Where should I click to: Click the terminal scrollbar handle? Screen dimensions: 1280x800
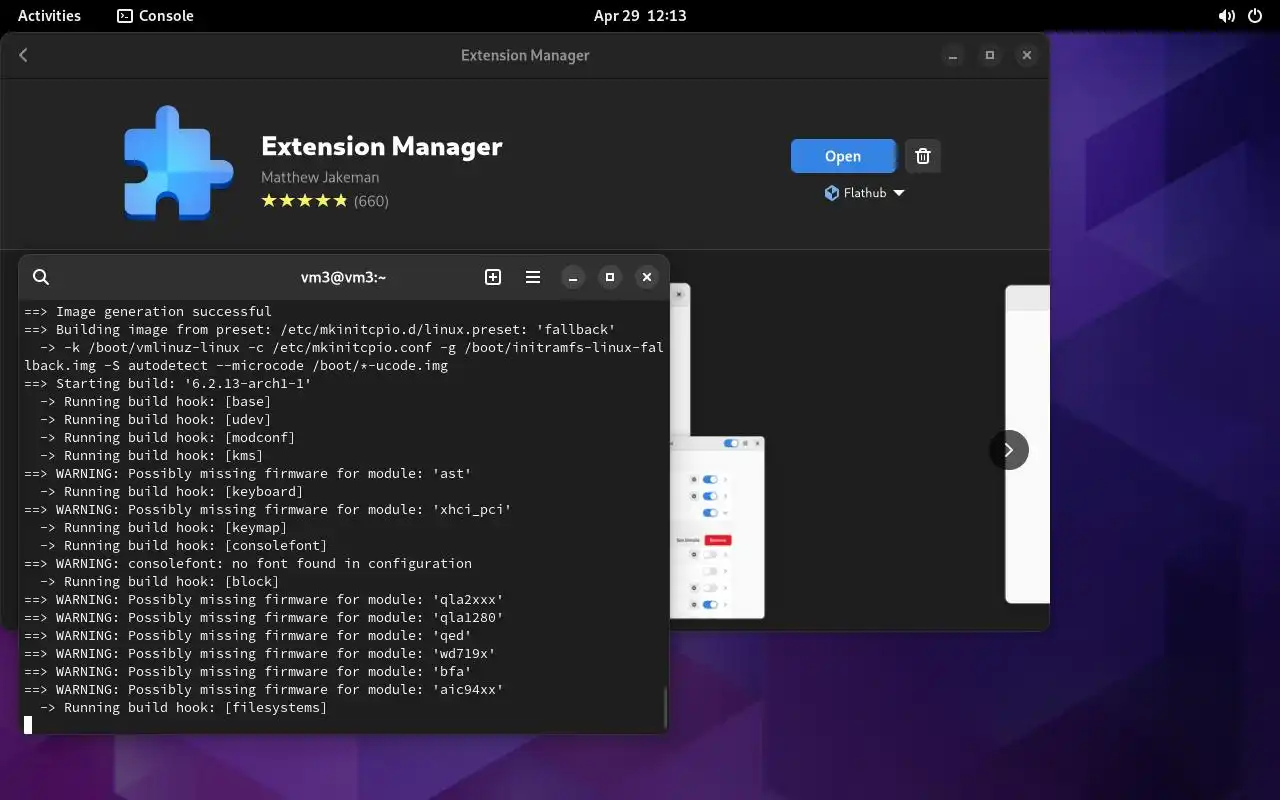point(664,708)
